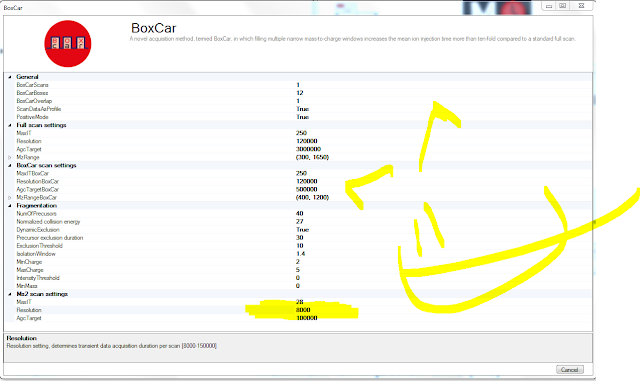Select the IntensityThreshold property label
640x381 pixels.
point(38,278)
